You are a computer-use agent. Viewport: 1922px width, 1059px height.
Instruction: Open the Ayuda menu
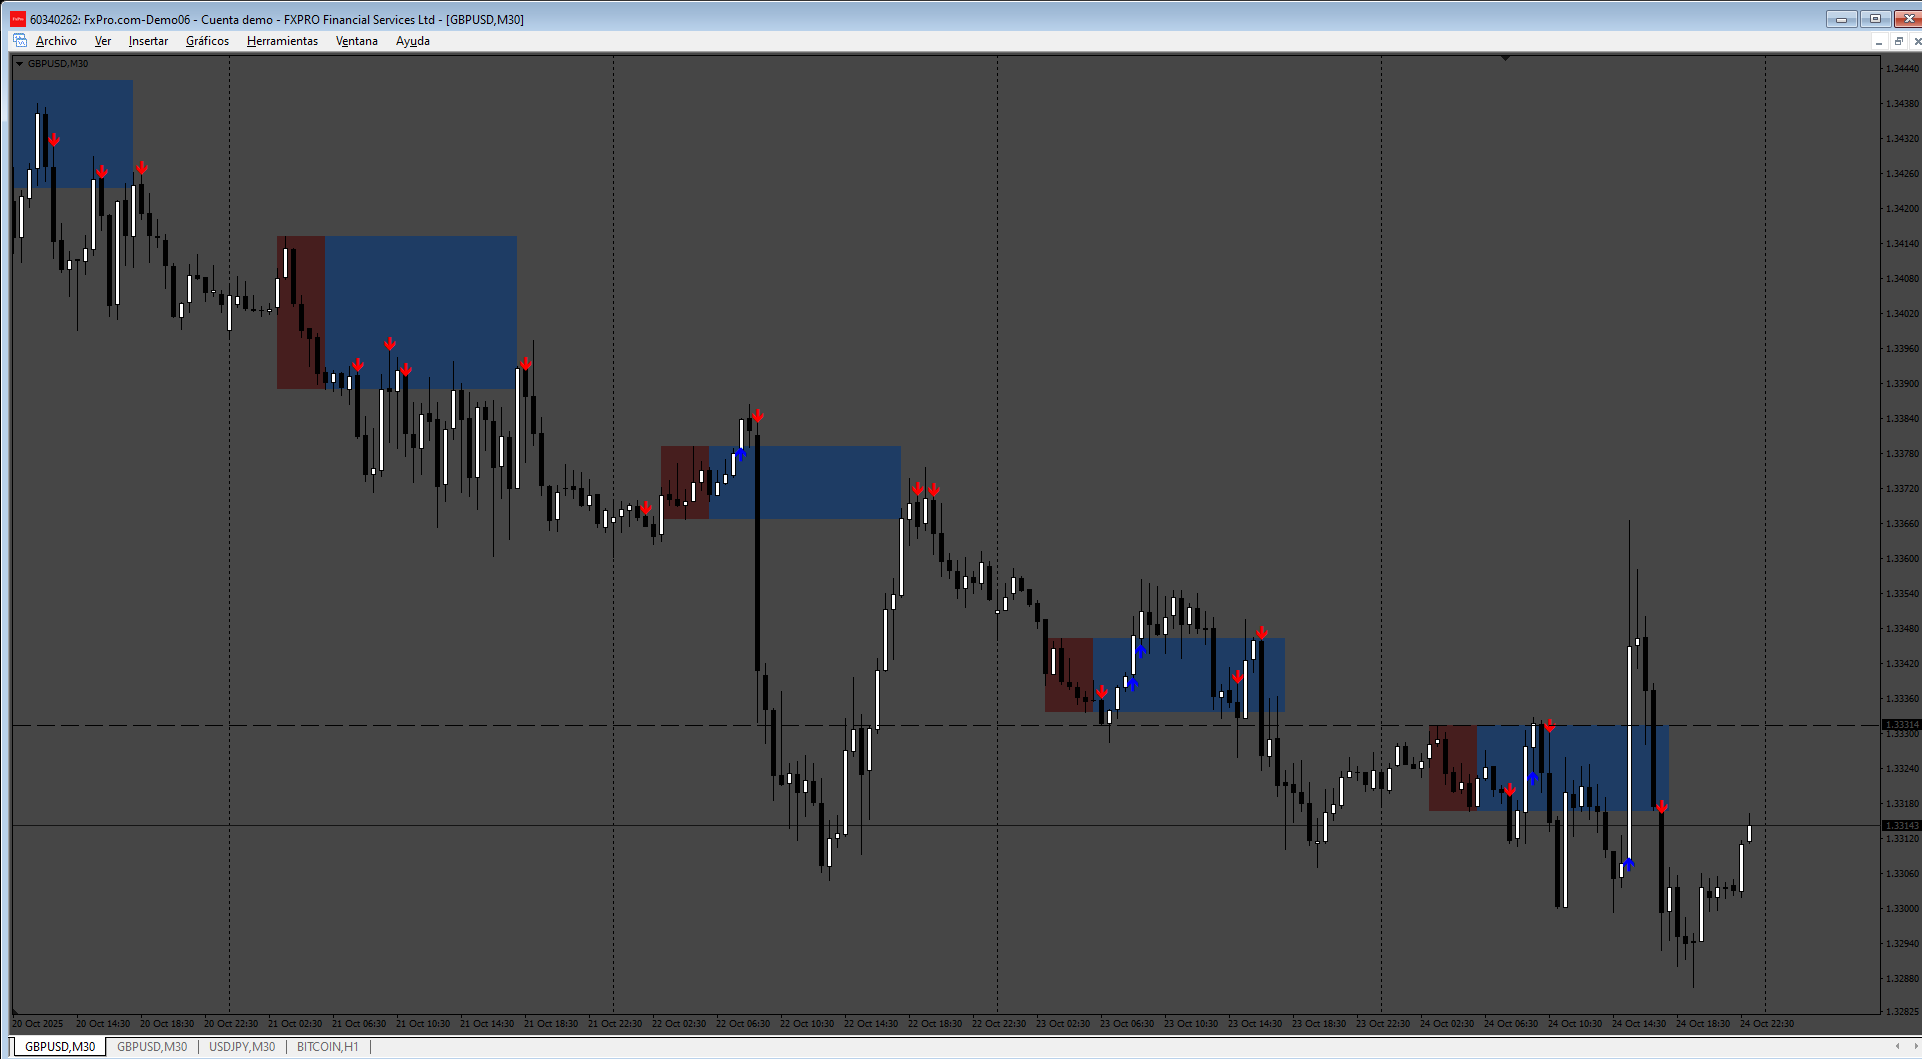[412, 41]
